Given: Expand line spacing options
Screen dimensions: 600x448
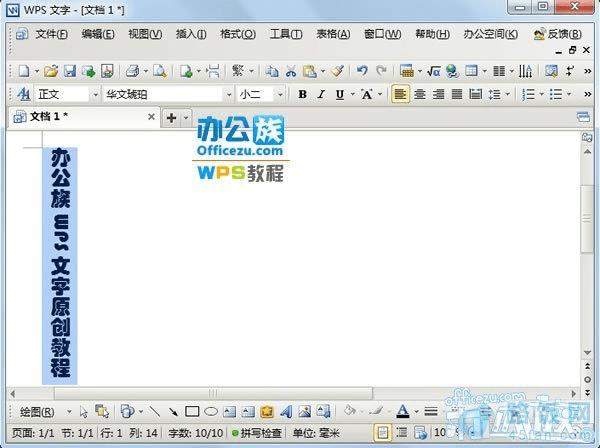Looking at the screenshot, I should click(x=508, y=94).
